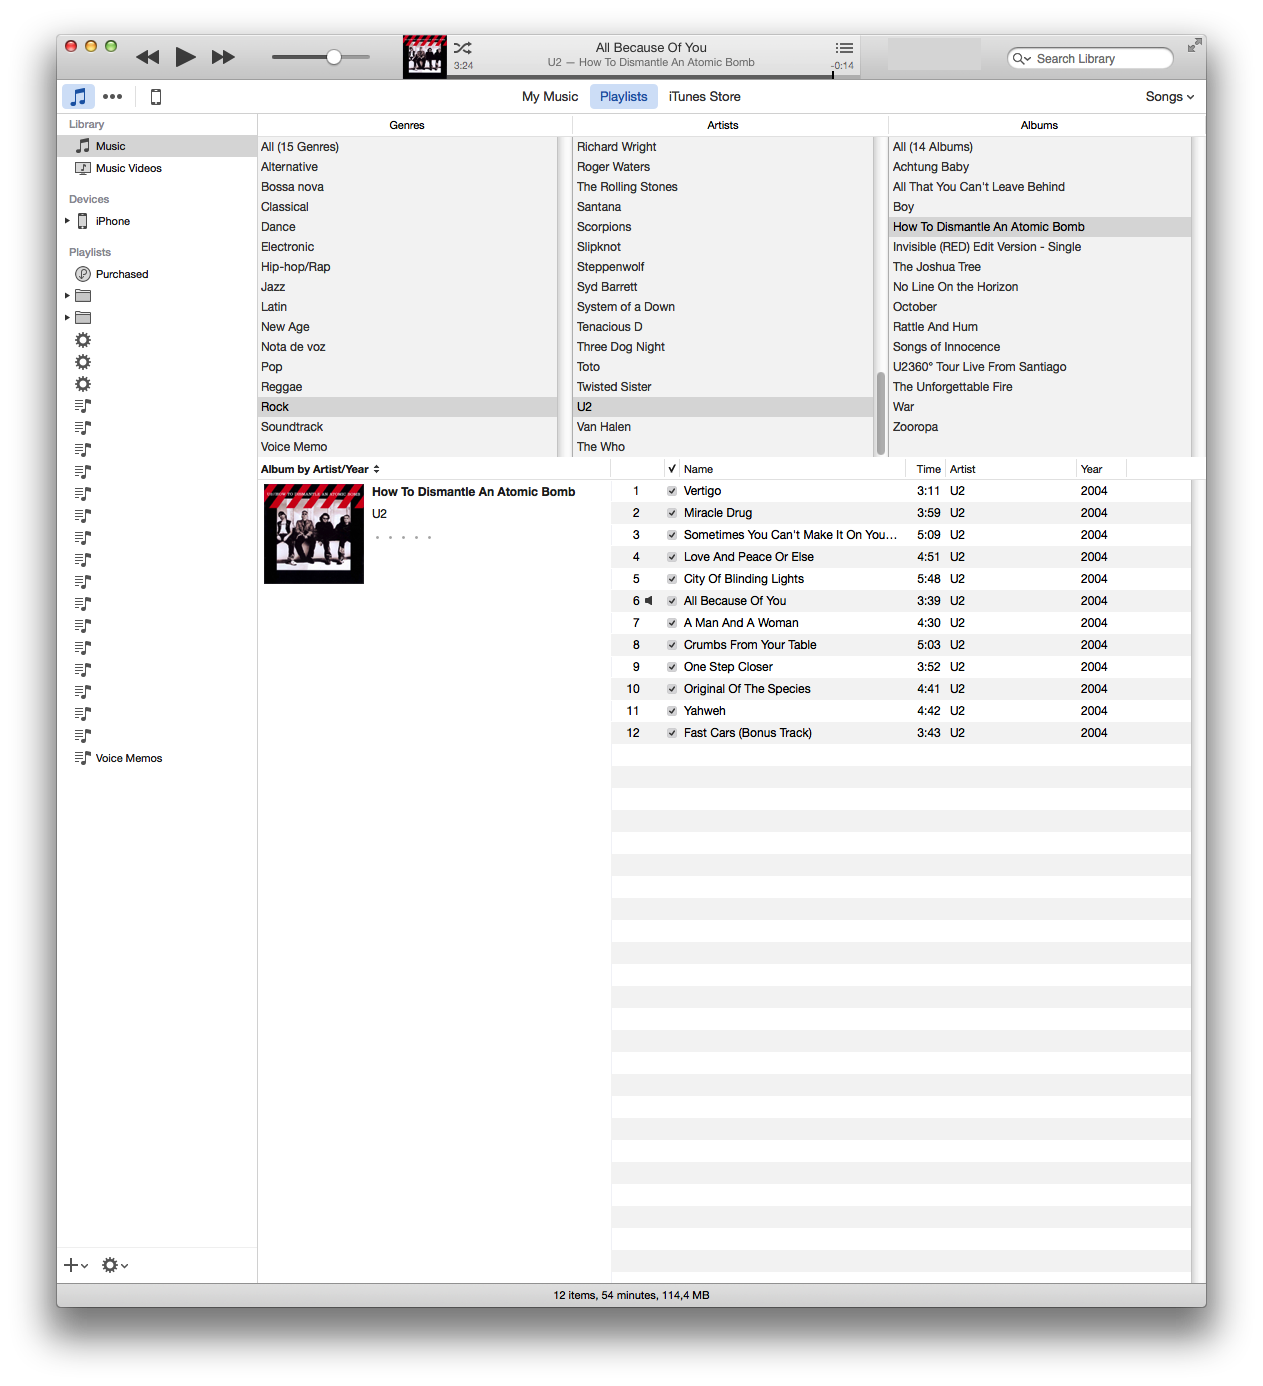Select the third smart playlist gear icon

pyautogui.click(x=83, y=384)
